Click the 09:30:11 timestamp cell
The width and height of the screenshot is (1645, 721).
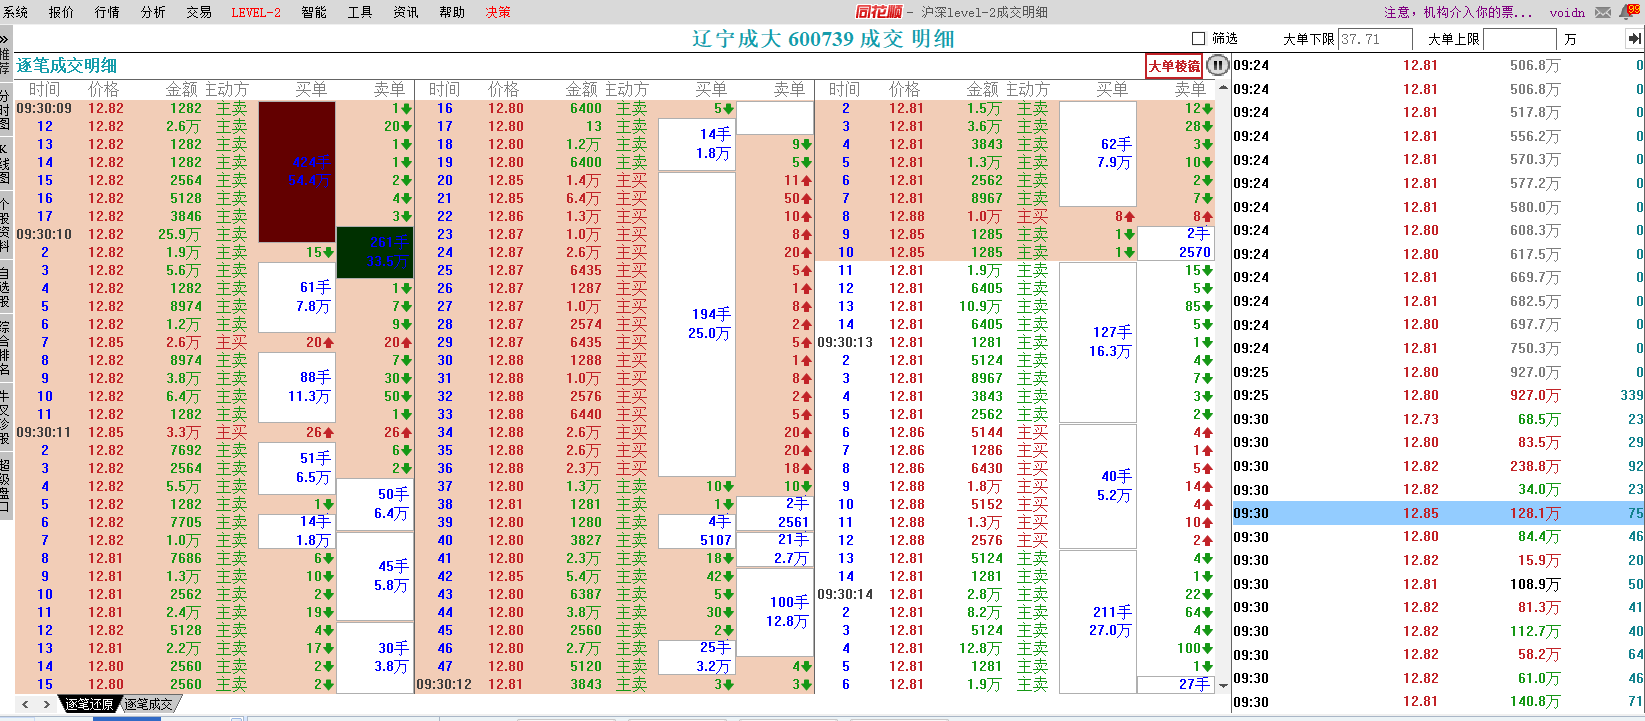(x=44, y=432)
